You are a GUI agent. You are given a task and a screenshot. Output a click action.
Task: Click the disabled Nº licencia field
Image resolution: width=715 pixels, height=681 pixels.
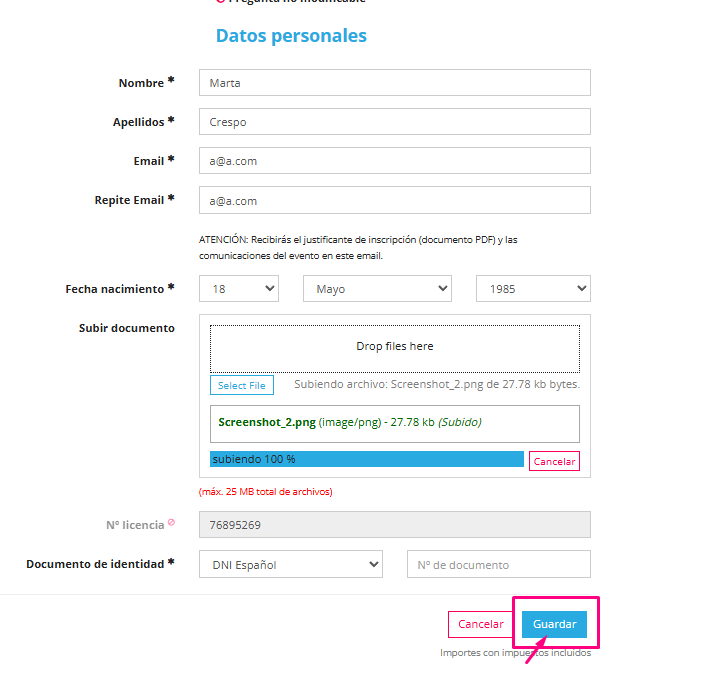(x=395, y=525)
